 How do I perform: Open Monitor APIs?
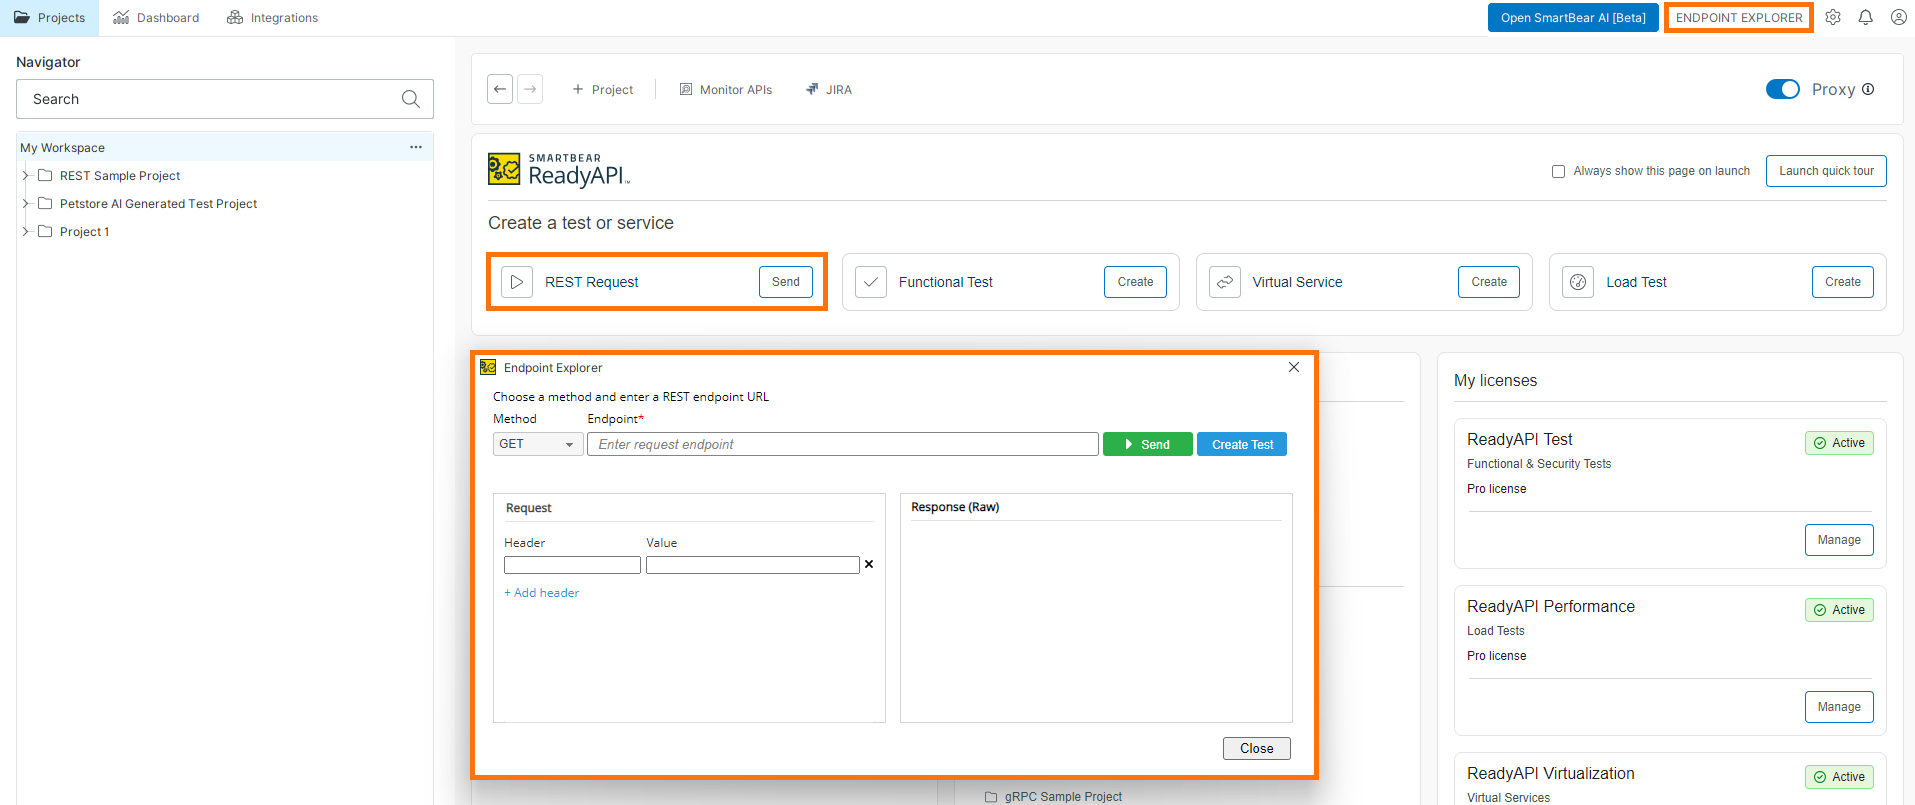726,89
